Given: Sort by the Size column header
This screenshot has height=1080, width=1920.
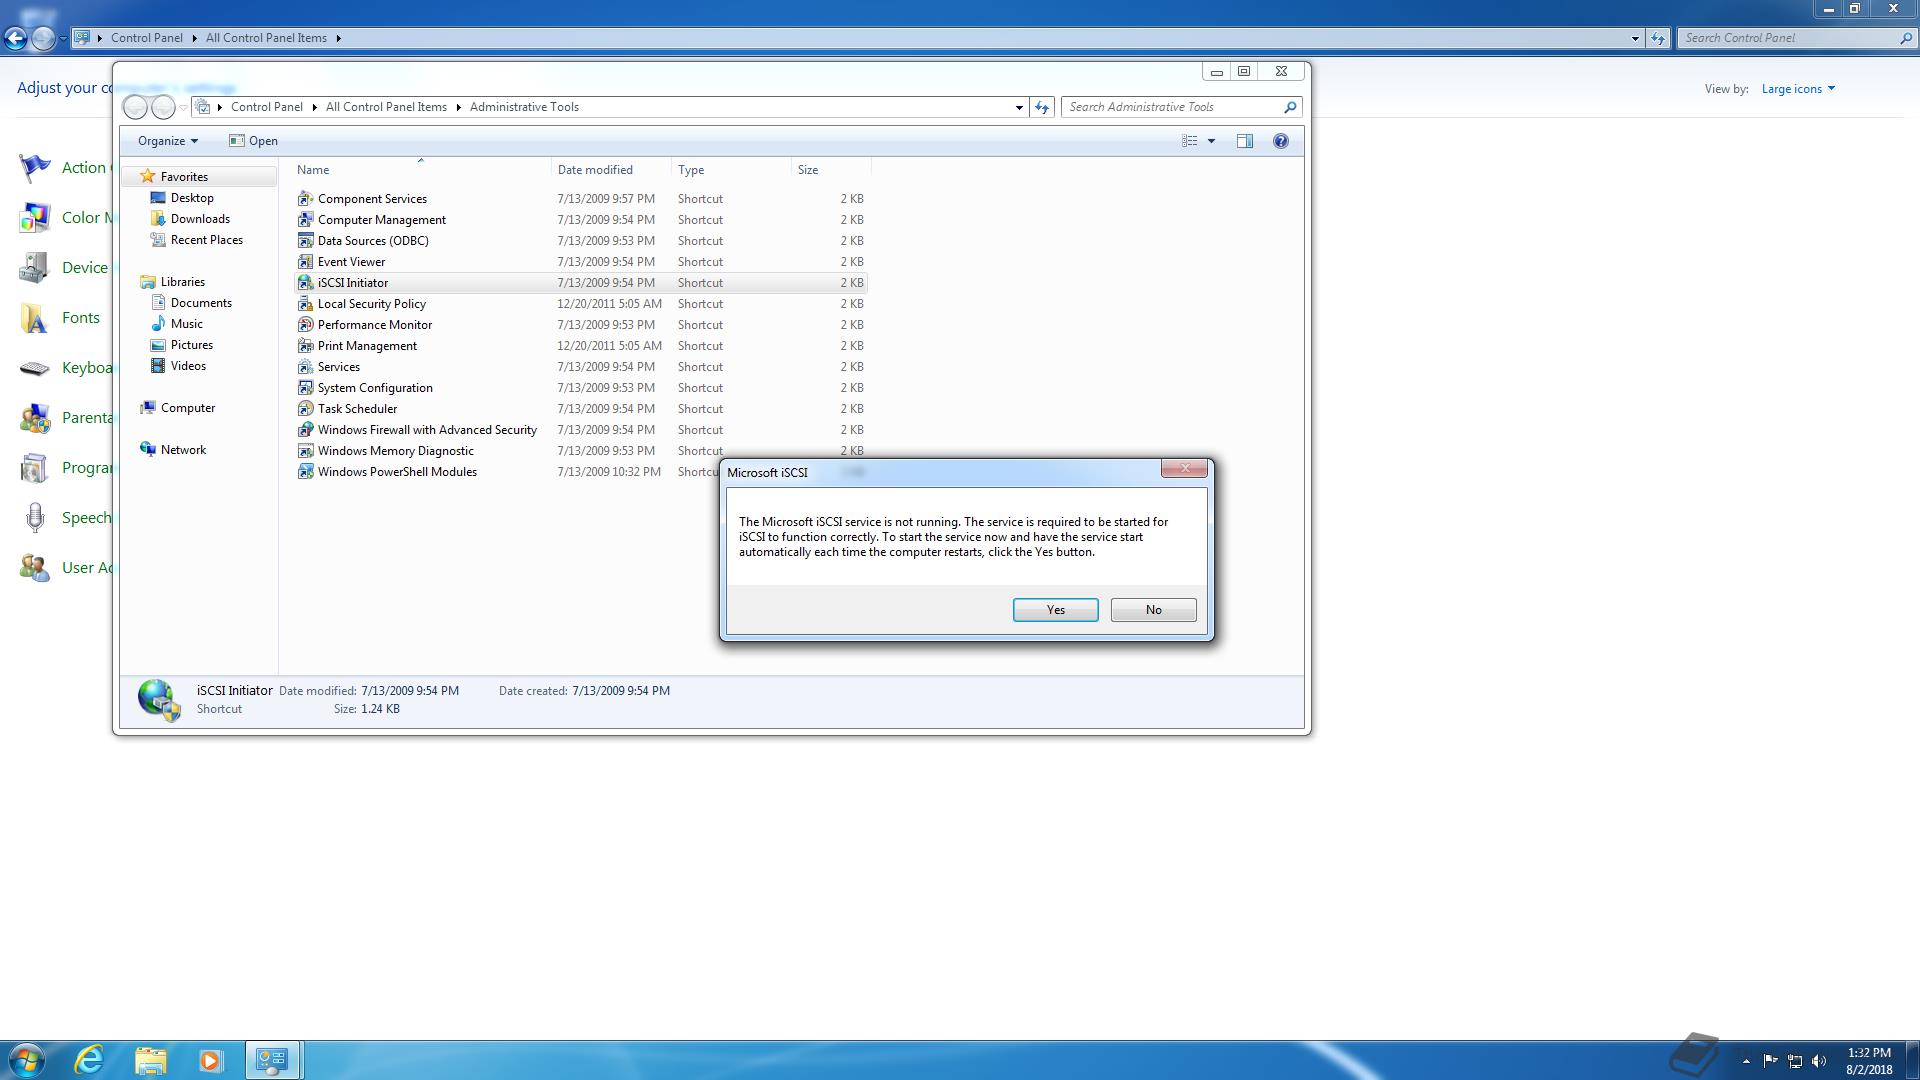Looking at the screenshot, I should point(830,170).
